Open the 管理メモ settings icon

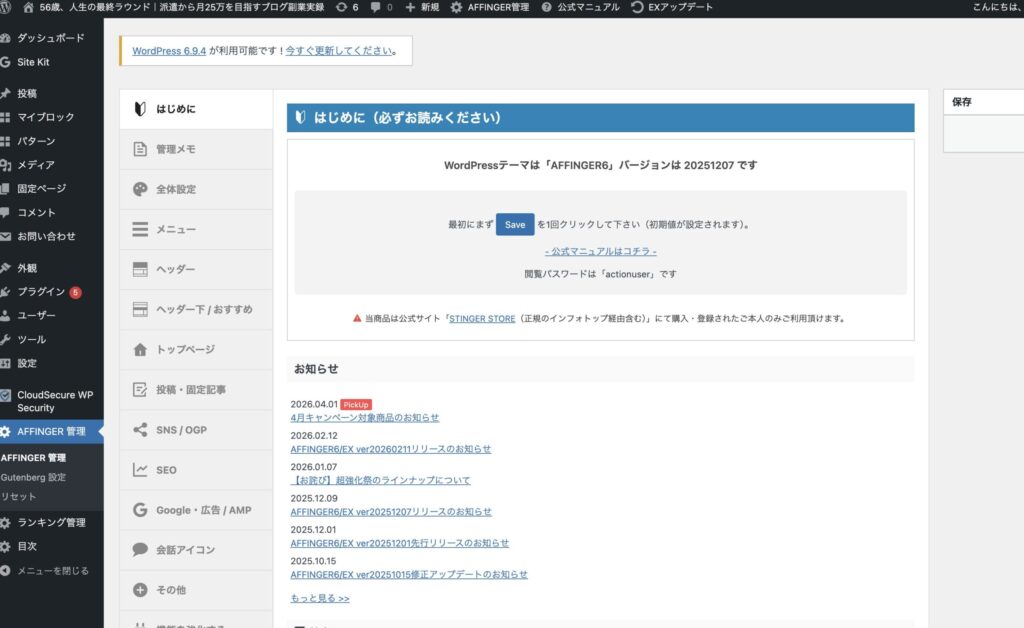(x=139, y=149)
